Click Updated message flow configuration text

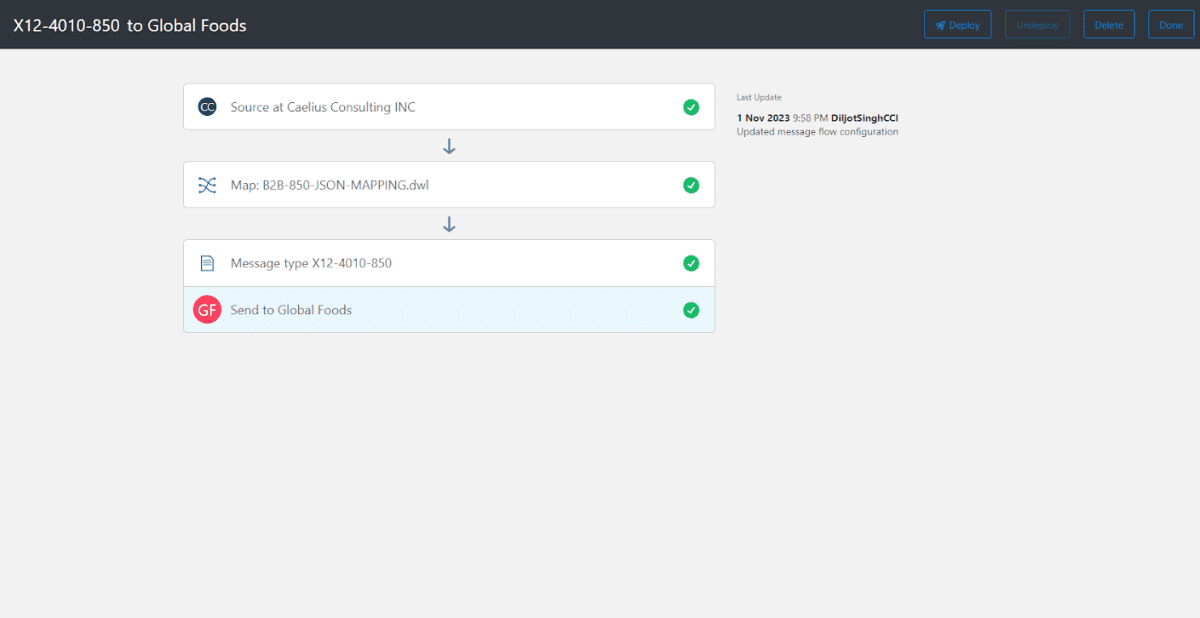[817, 132]
